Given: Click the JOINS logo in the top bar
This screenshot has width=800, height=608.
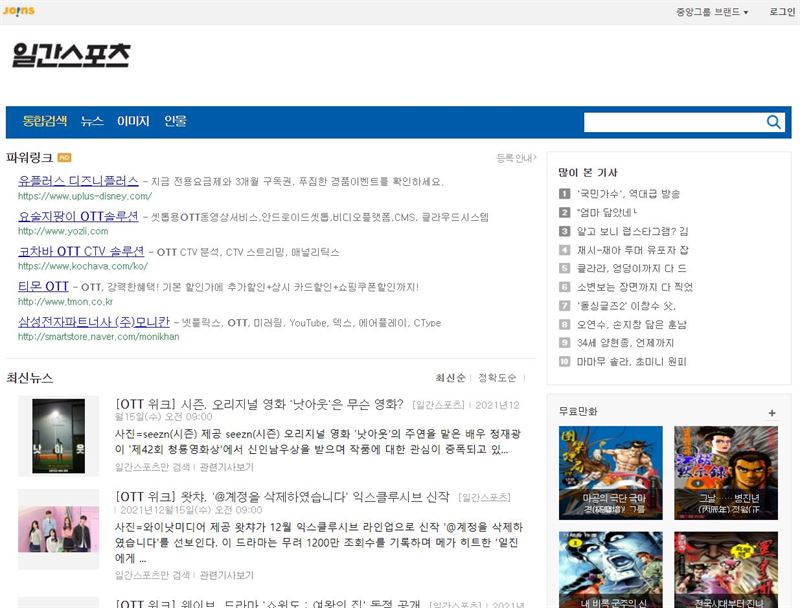Looking at the screenshot, I should (18, 11).
